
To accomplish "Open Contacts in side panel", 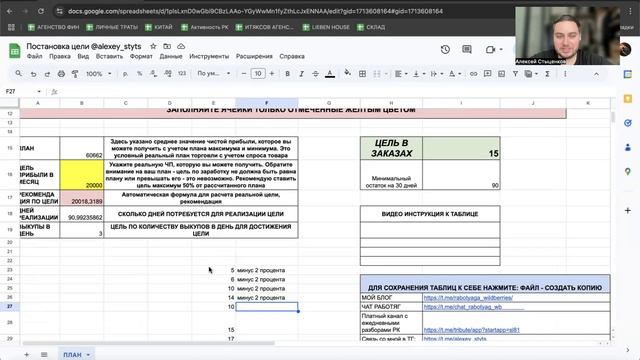I will pos(628,147).
